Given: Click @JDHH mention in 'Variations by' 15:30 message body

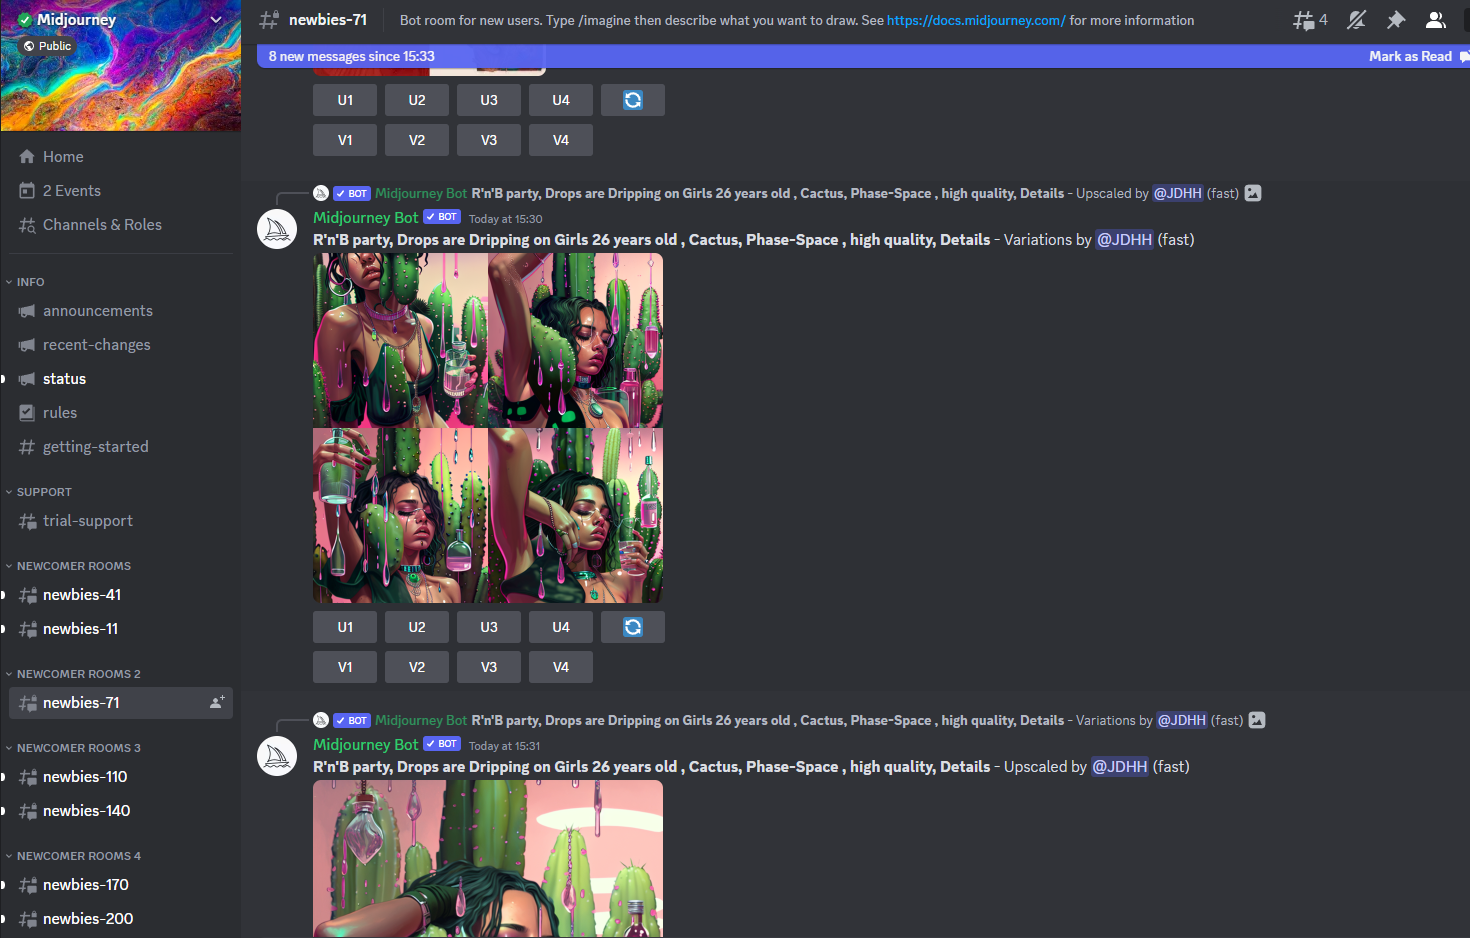Looking at the screenshot, I should click(1125, 240).
